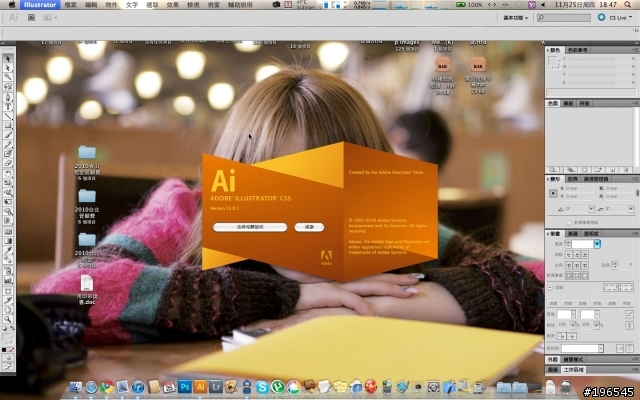Select the Scale tool
640x400 pixels.
(x=8, y=183)
